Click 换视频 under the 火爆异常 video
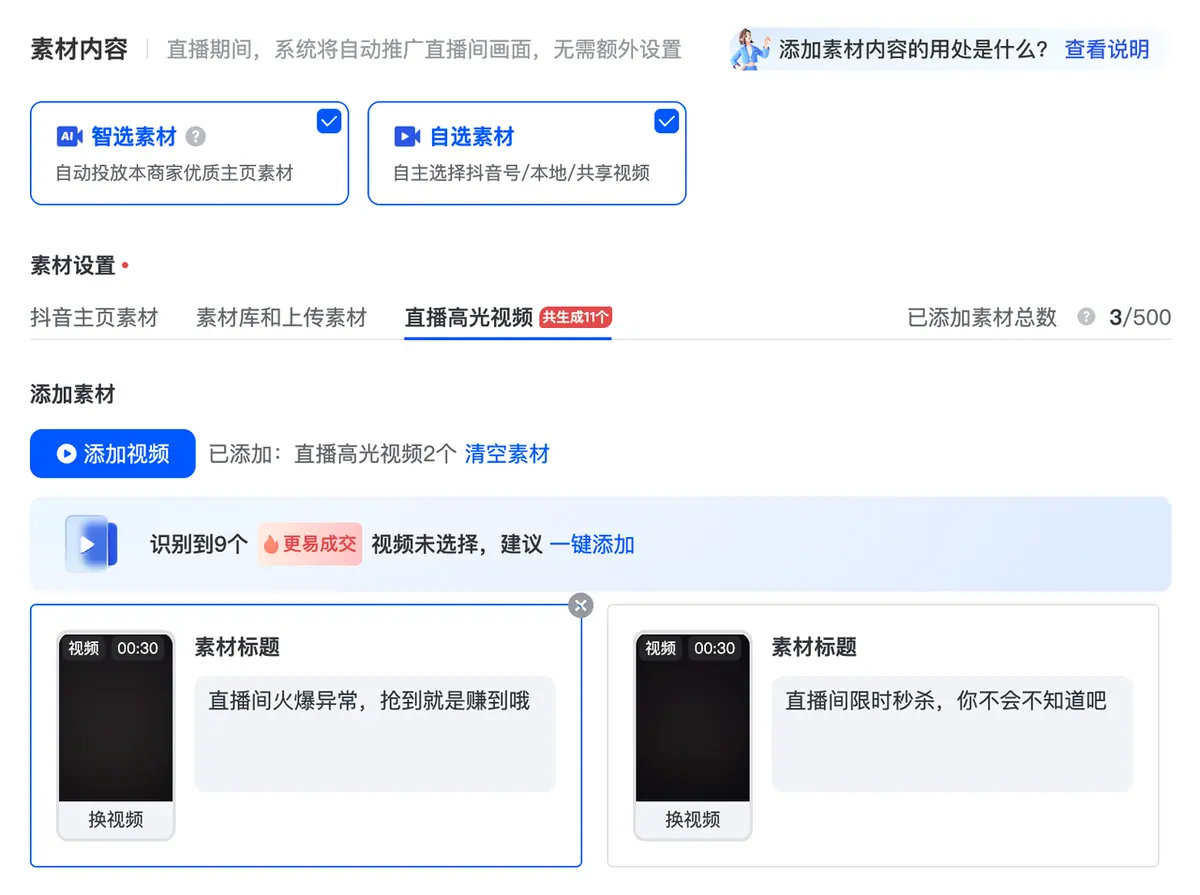Viewport: 1200px width, 895px height. [116, 820]
